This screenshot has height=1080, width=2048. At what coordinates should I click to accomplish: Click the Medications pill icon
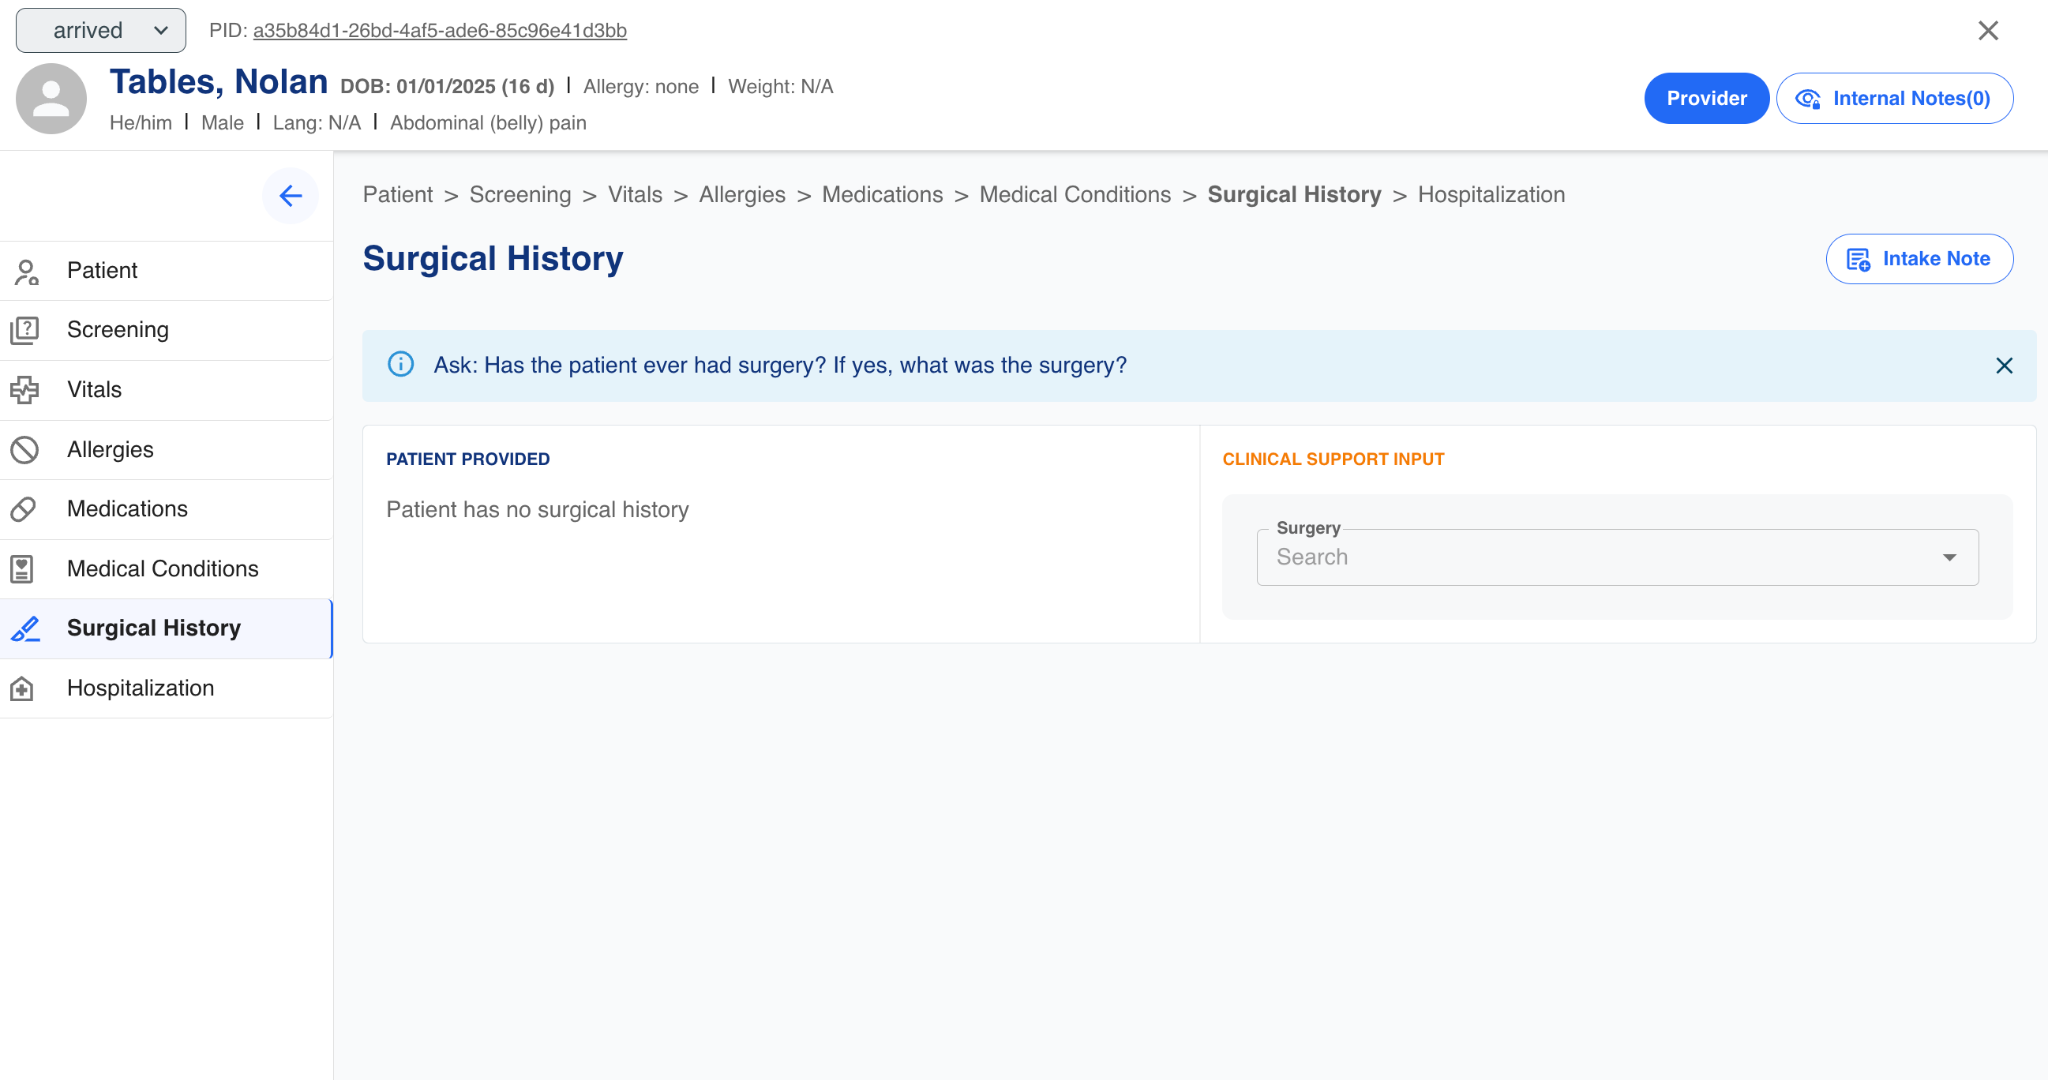click(x=25, y=509)
